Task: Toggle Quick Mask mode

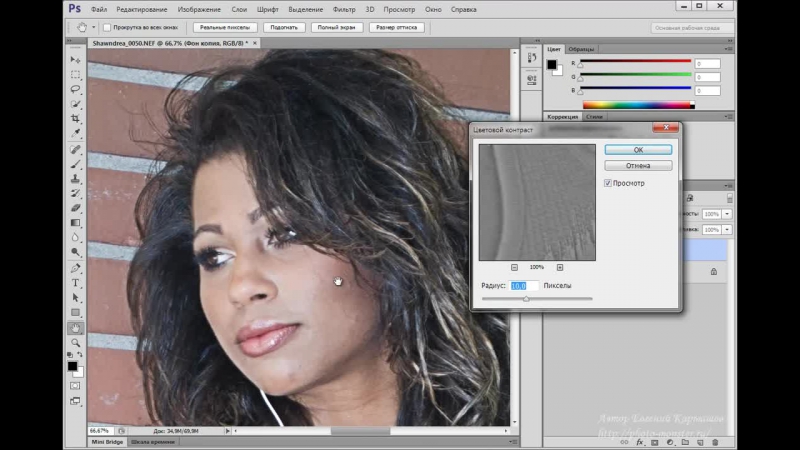Action: point(75,386)
